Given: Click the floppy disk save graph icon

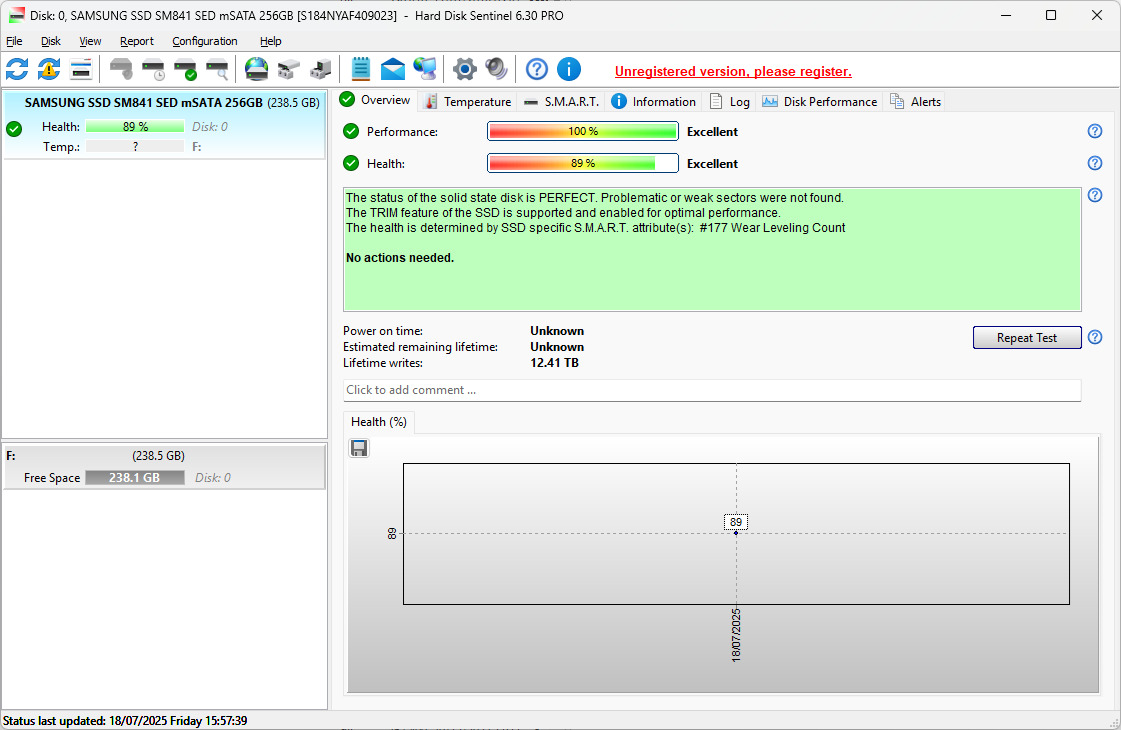Looking at the screenshot, I should pos(359,448).
